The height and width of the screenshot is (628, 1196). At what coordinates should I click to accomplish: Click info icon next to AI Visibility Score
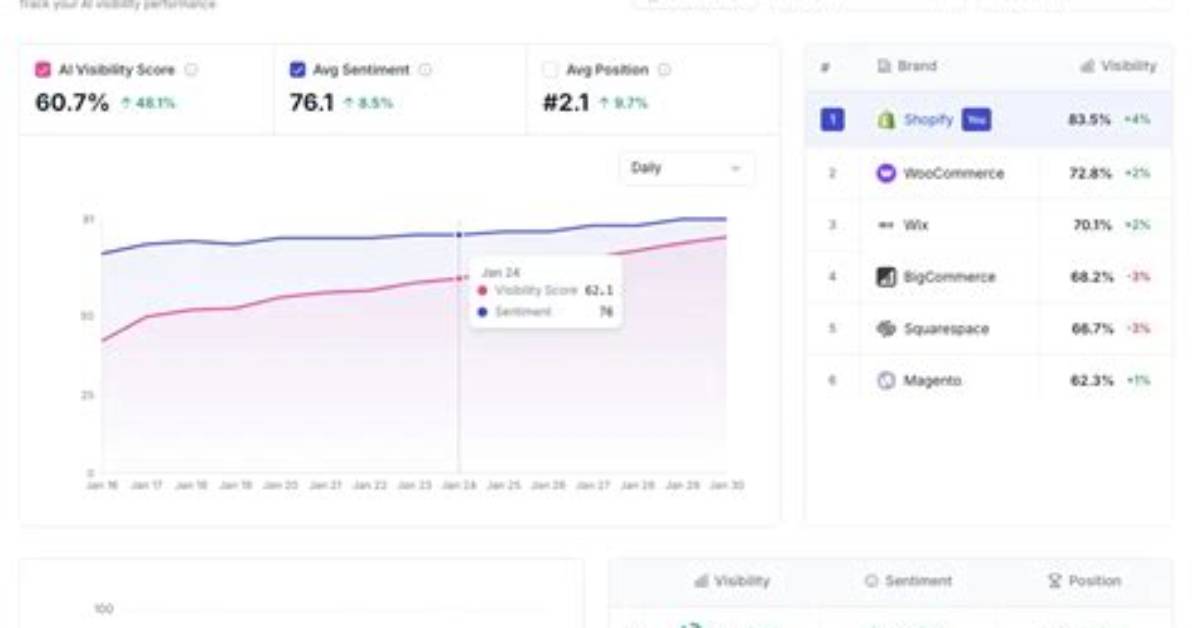point(191,69)
